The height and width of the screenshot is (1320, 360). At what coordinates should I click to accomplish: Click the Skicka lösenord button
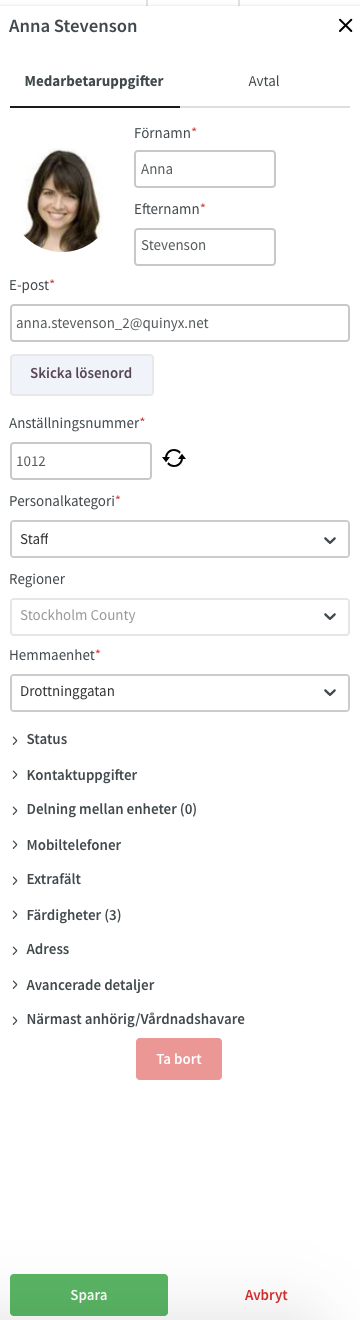(x=82, y=374)
